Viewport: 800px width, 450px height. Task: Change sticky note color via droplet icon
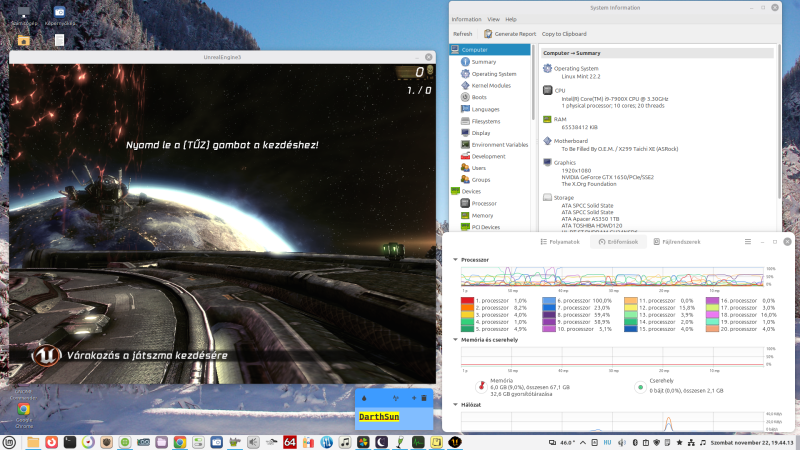coord(364,398)
